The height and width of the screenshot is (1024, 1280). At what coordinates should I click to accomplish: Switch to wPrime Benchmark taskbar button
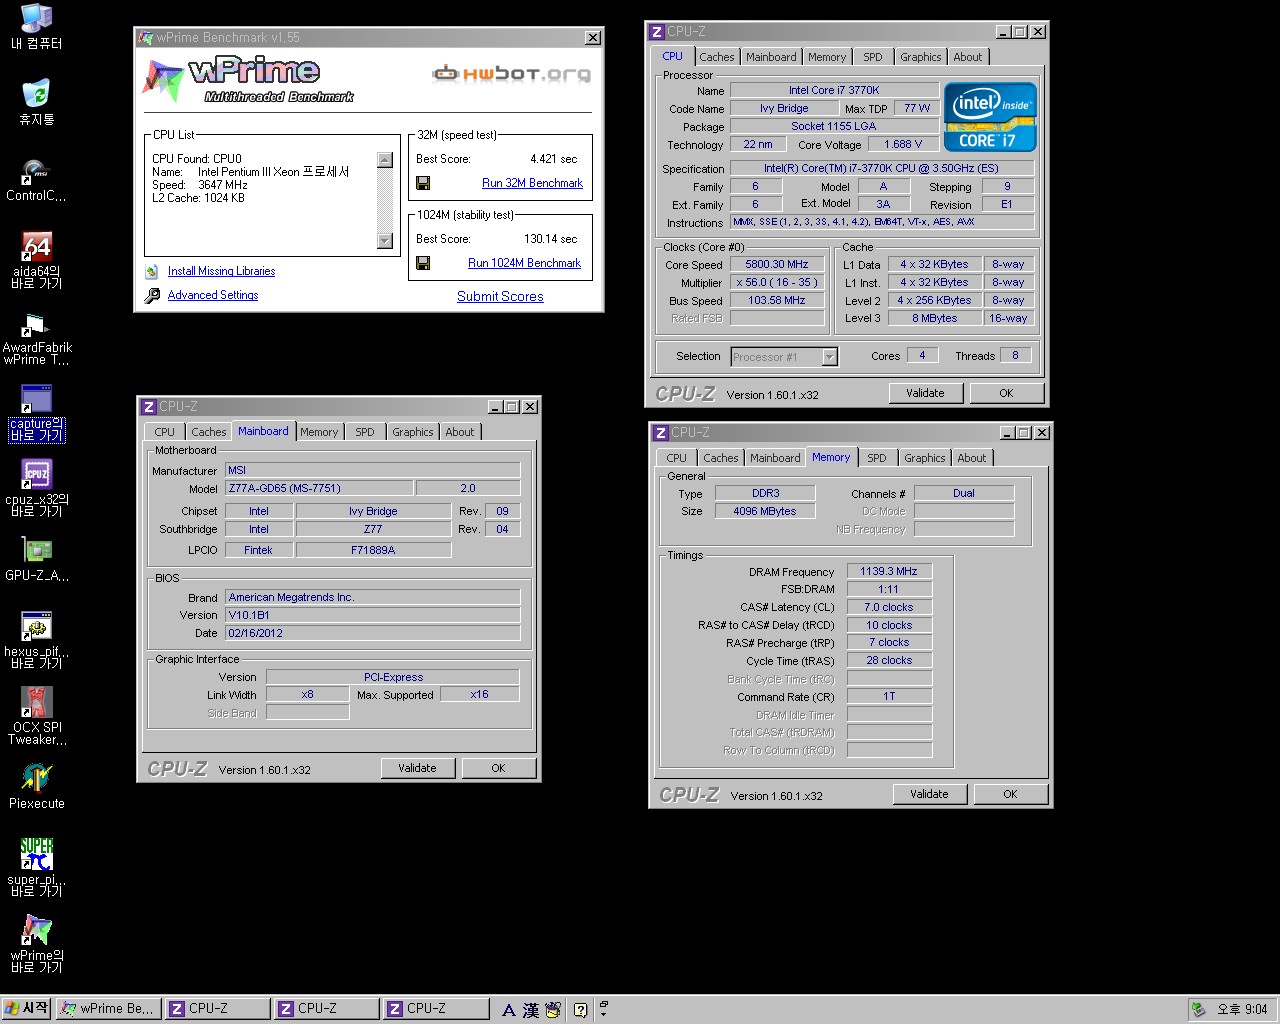[108, 1008]
